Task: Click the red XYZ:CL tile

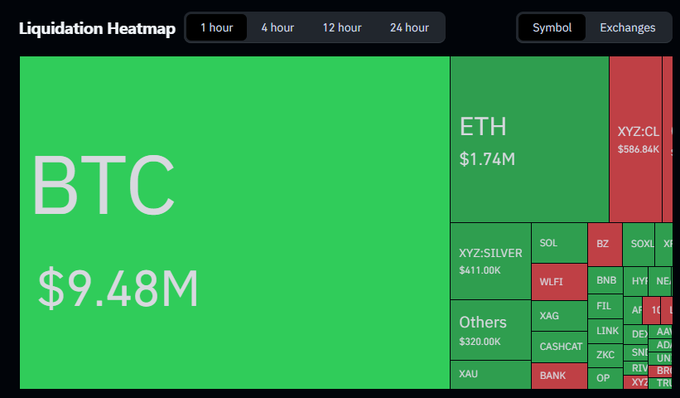Action: tap(636, 139)
